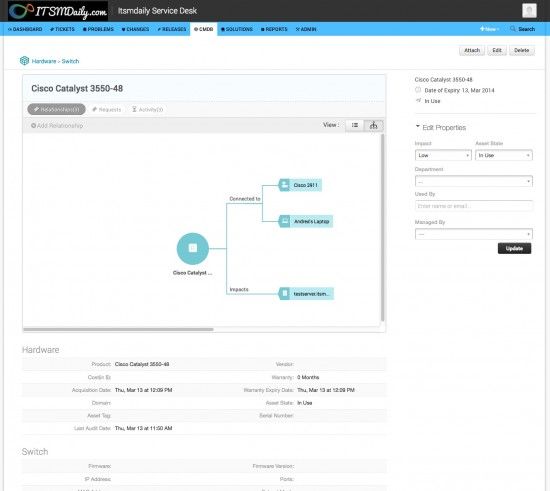Image resolution: width=550 pixels, height=491 pixels.
Task: Go to the Problems section
Action: click(x=98, y=29)
